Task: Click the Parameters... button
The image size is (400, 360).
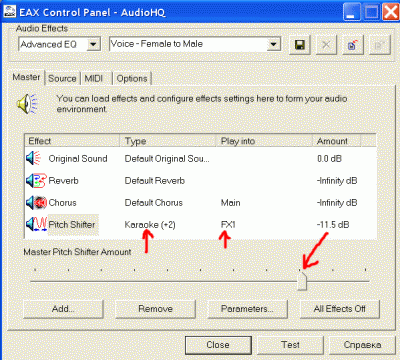Action: (247, 309)
